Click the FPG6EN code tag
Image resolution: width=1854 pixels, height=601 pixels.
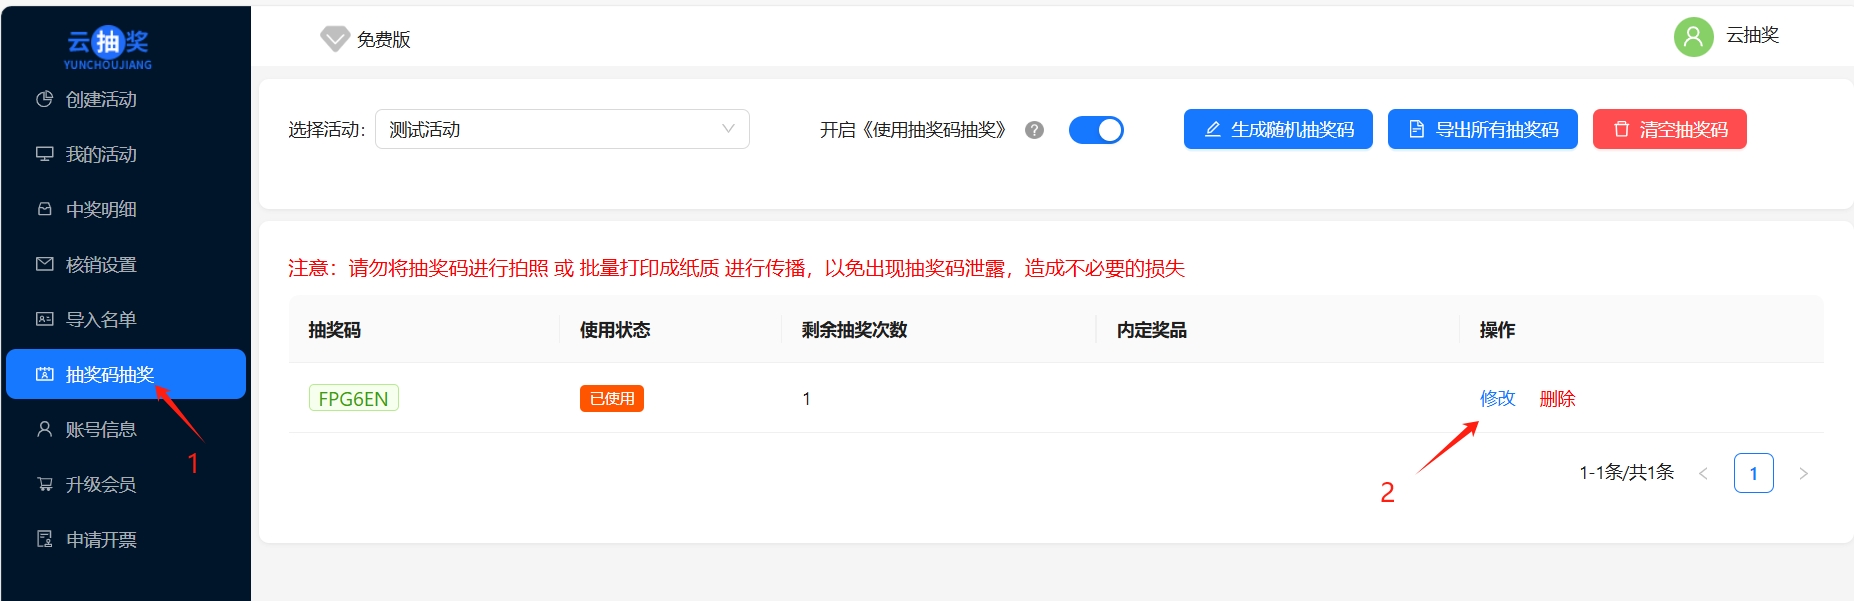(354, 398)
